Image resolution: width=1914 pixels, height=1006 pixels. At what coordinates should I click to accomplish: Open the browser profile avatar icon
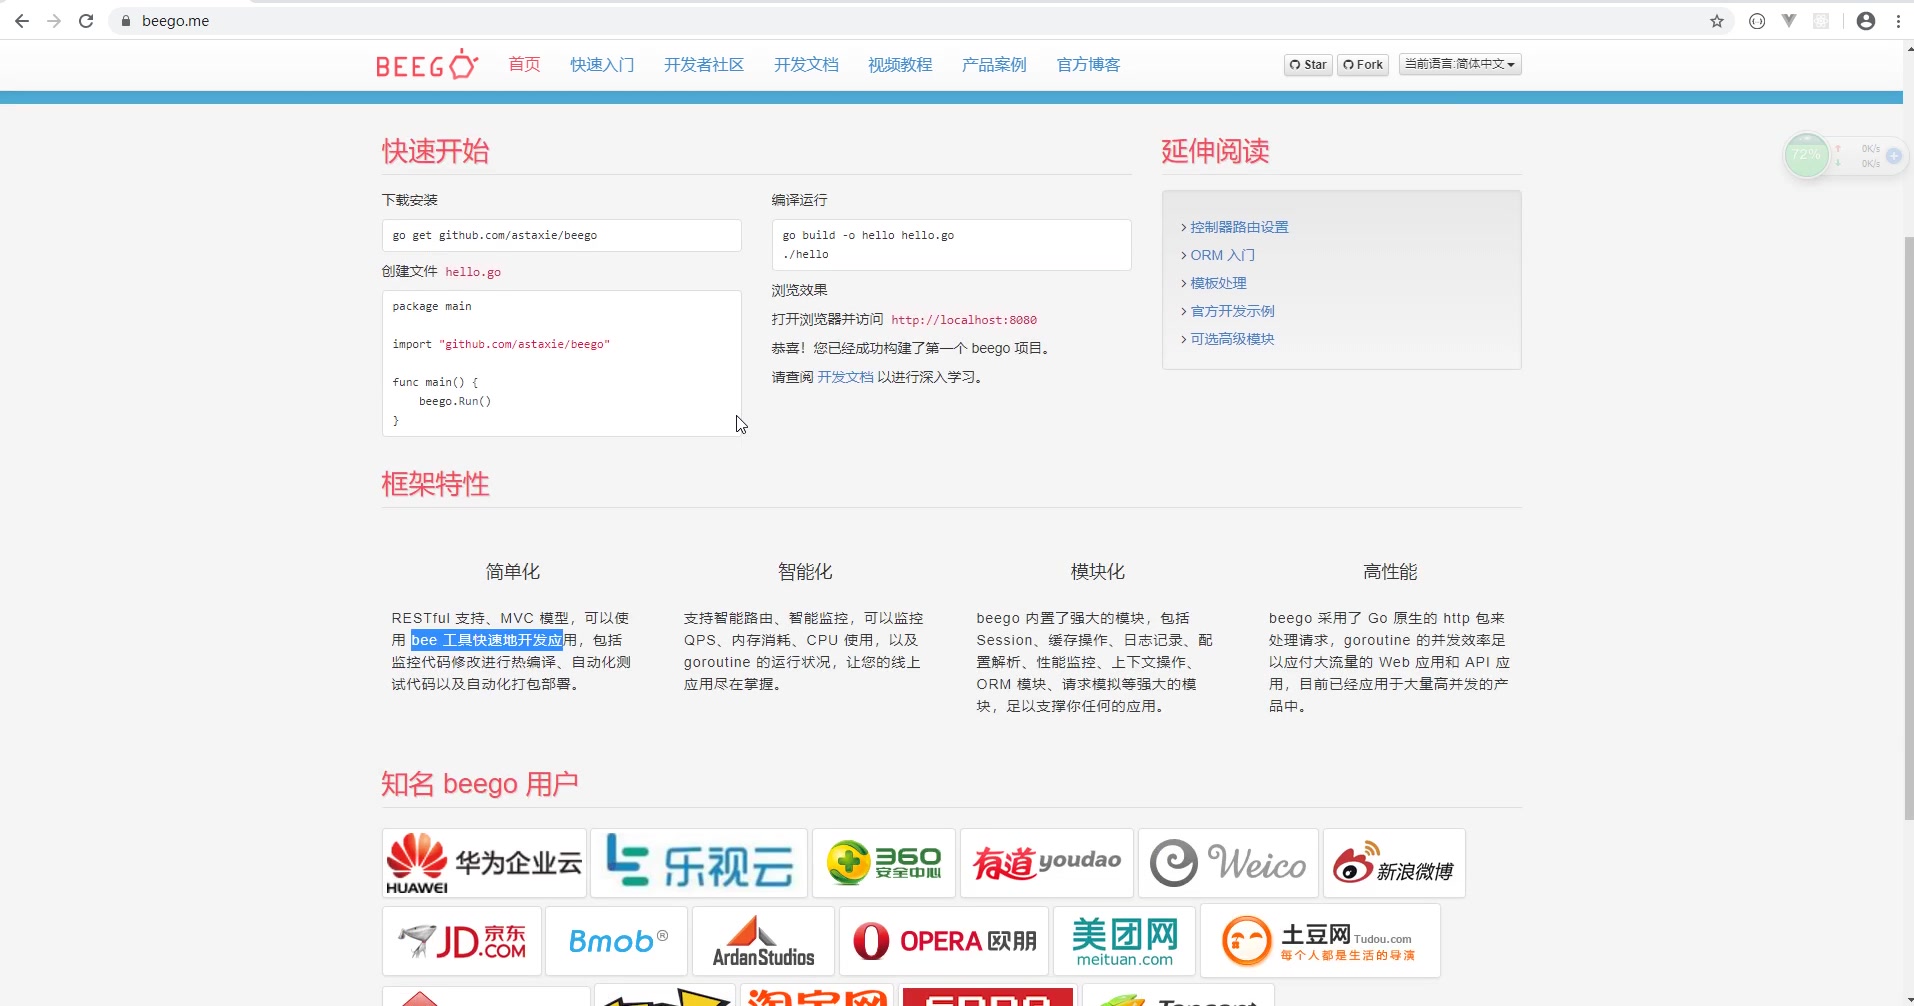point(1866,21)
